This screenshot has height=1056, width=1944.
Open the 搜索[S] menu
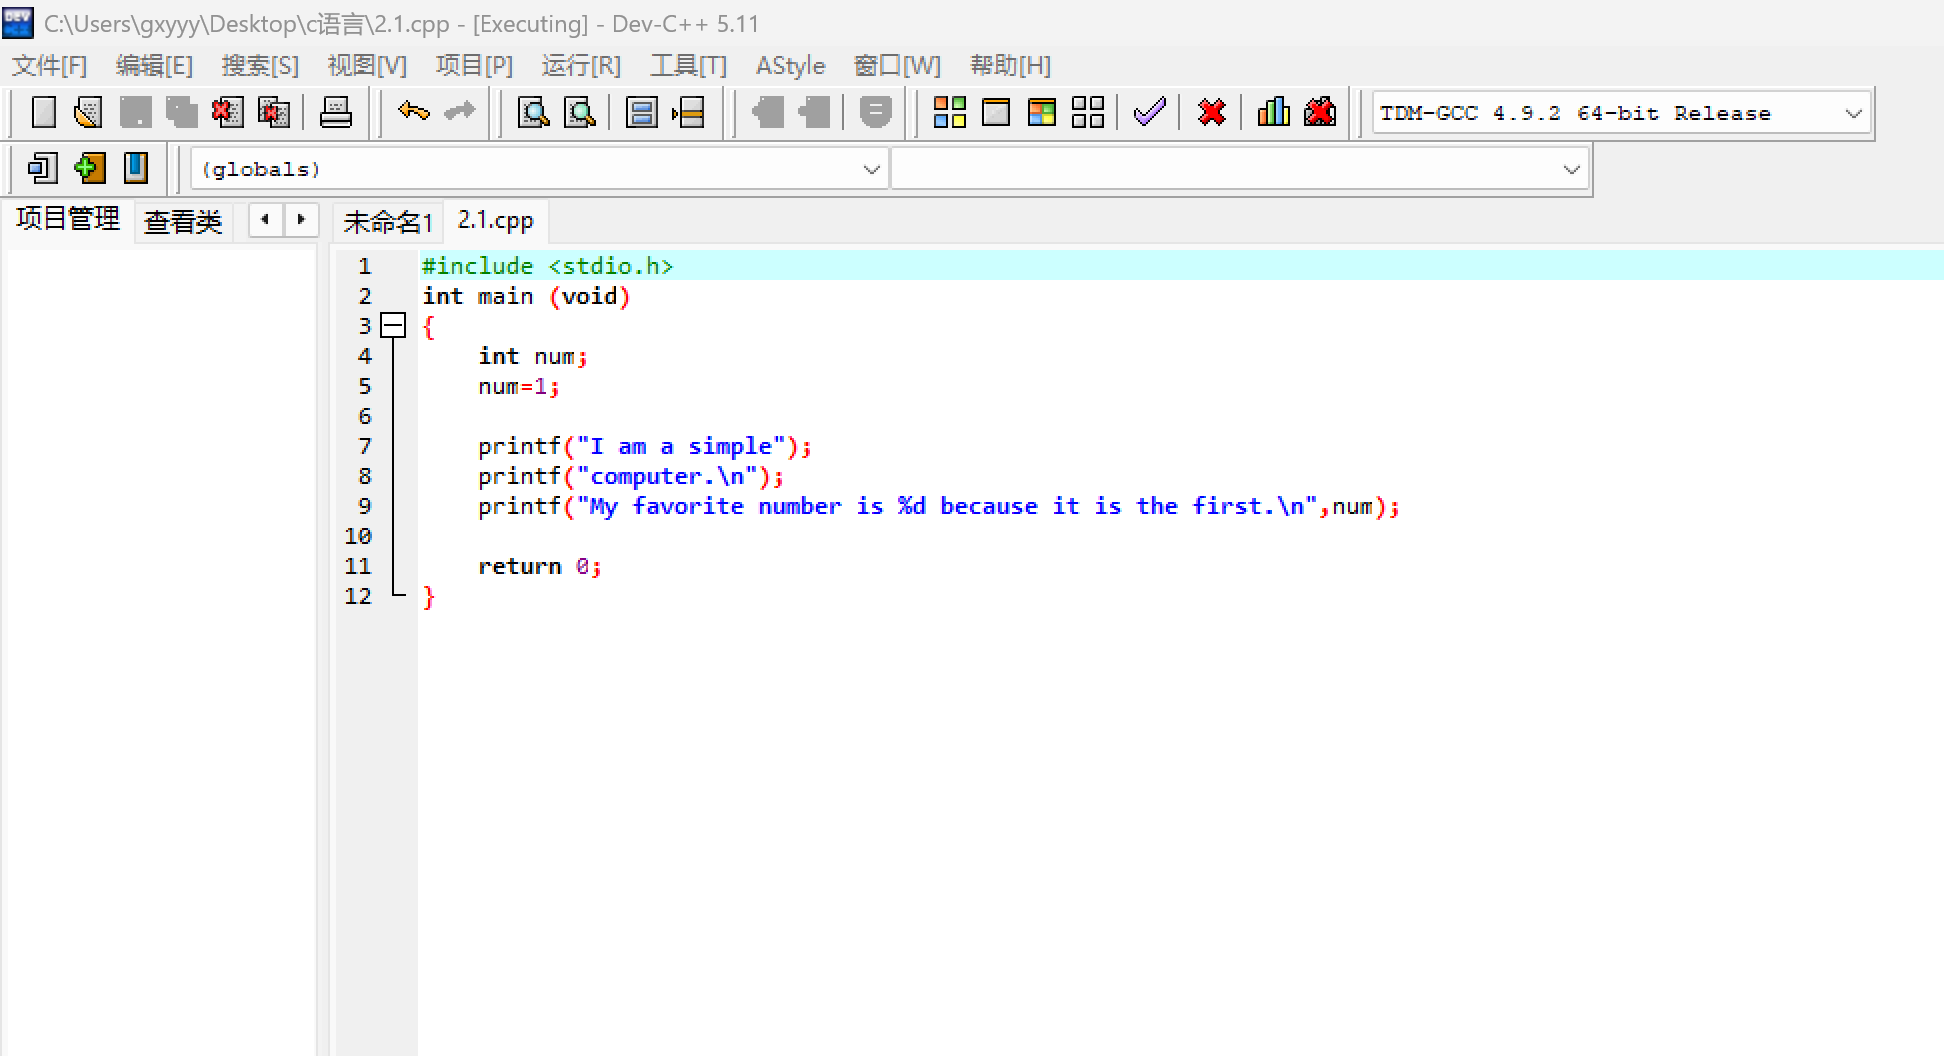point(260,66)
